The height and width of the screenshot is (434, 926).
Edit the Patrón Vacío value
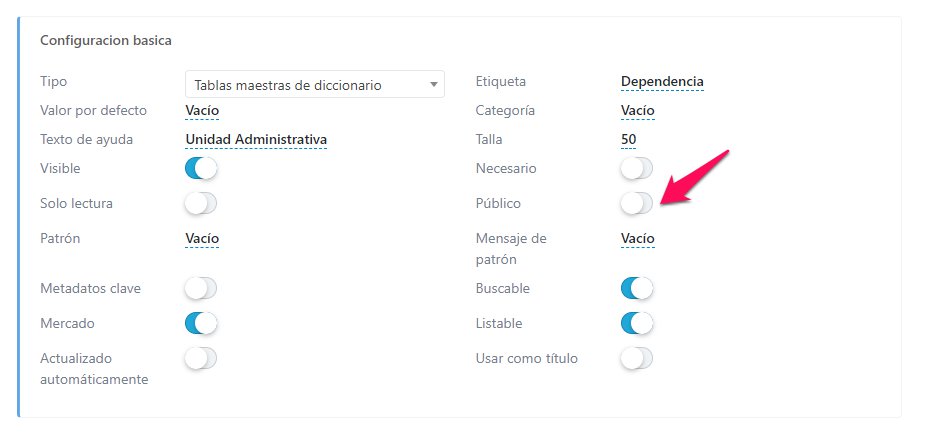[202, 238]
